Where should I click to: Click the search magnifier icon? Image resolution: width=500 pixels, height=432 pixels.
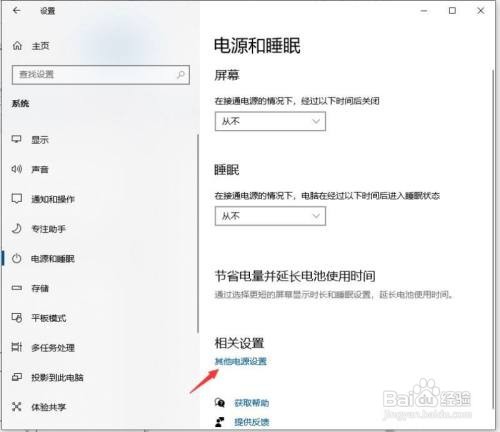[181, 74]
